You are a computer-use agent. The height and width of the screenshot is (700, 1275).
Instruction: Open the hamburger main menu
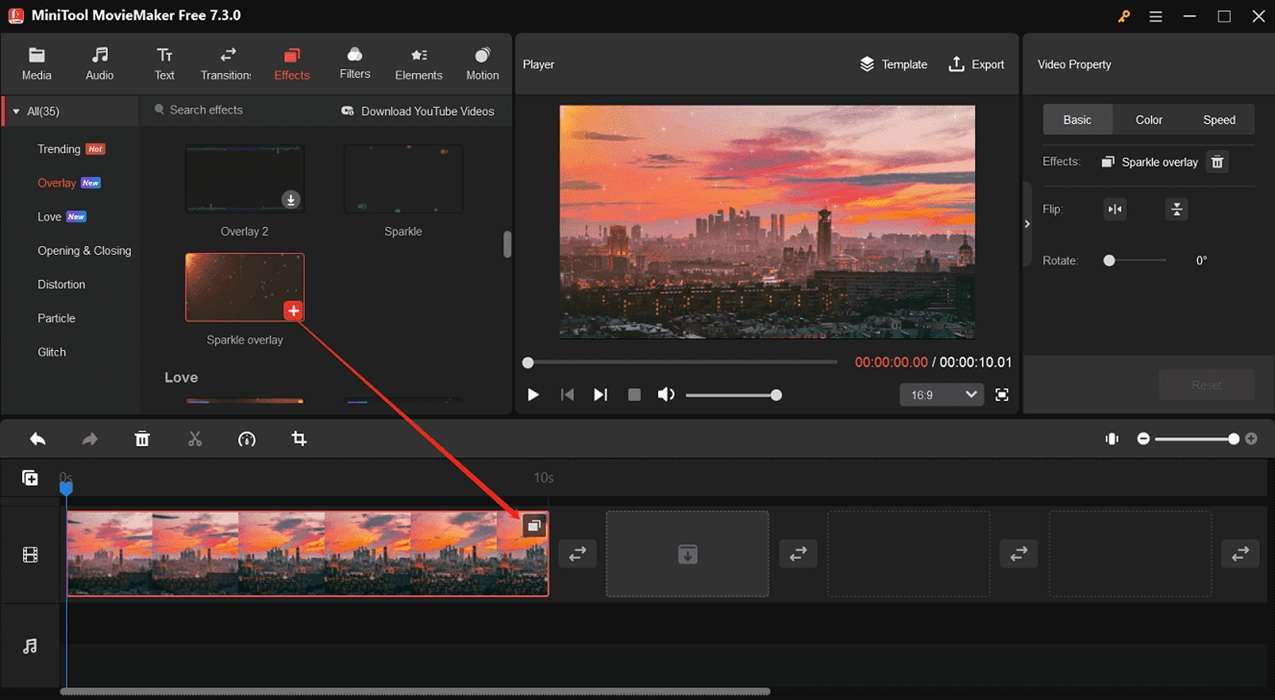click(x=1156, y=16)
